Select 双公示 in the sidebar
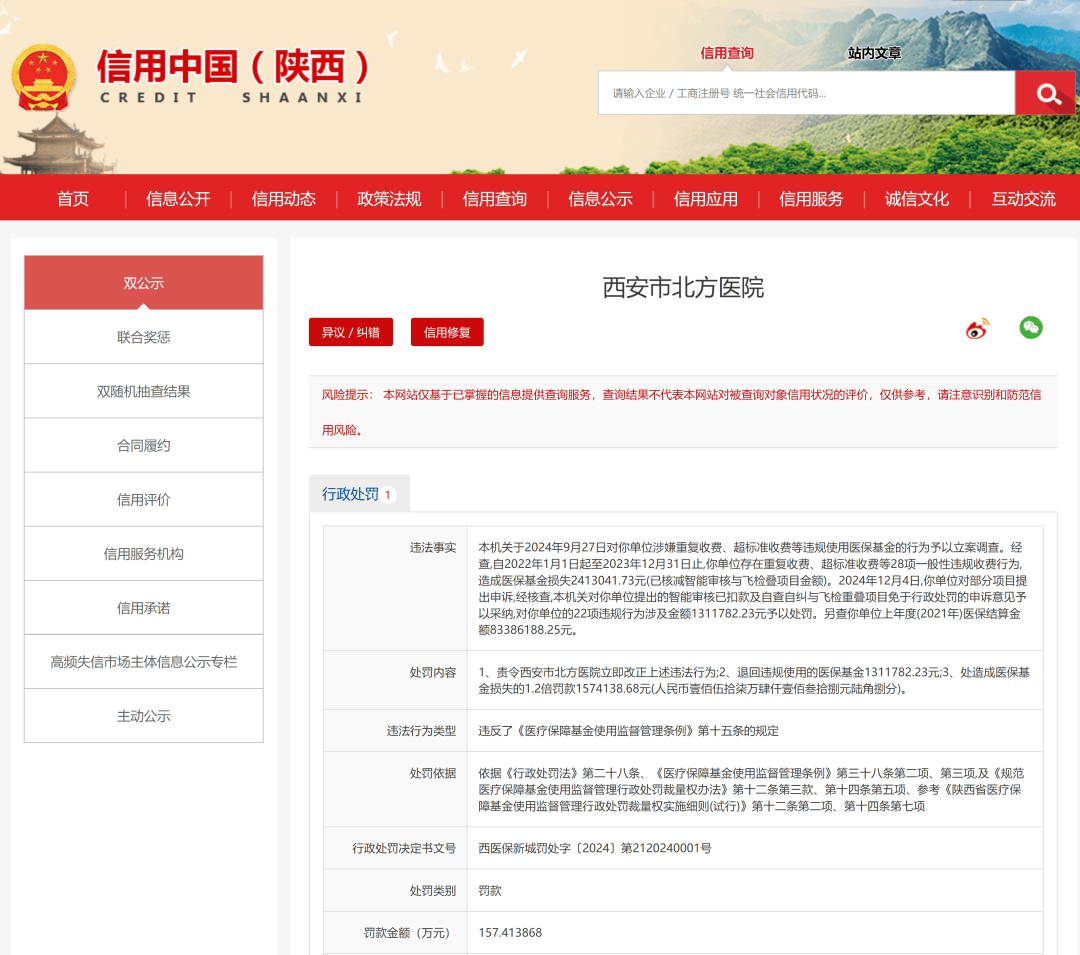 click(143, 283)
